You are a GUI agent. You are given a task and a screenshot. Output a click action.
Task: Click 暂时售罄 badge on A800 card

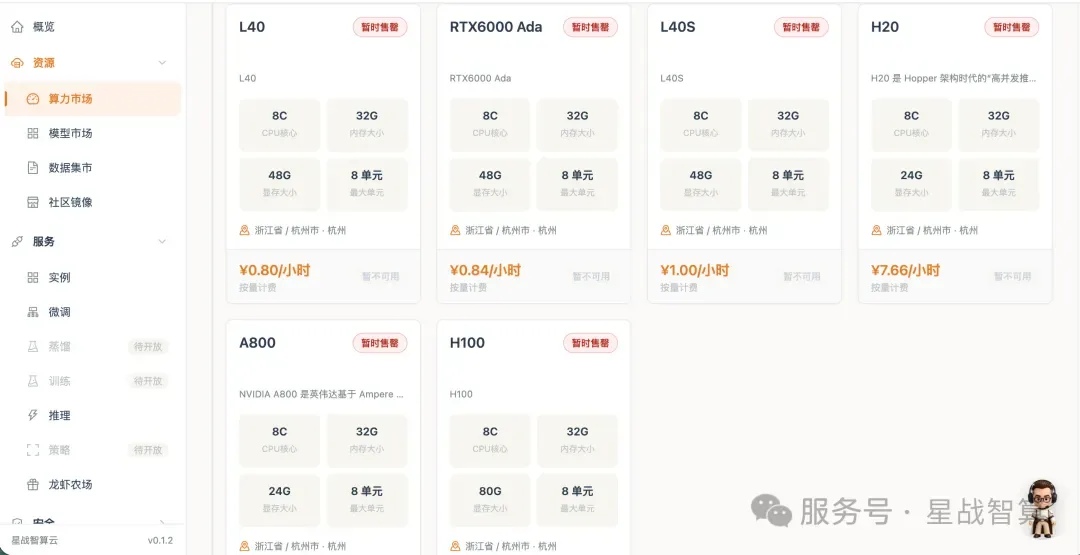coord(380,343)
